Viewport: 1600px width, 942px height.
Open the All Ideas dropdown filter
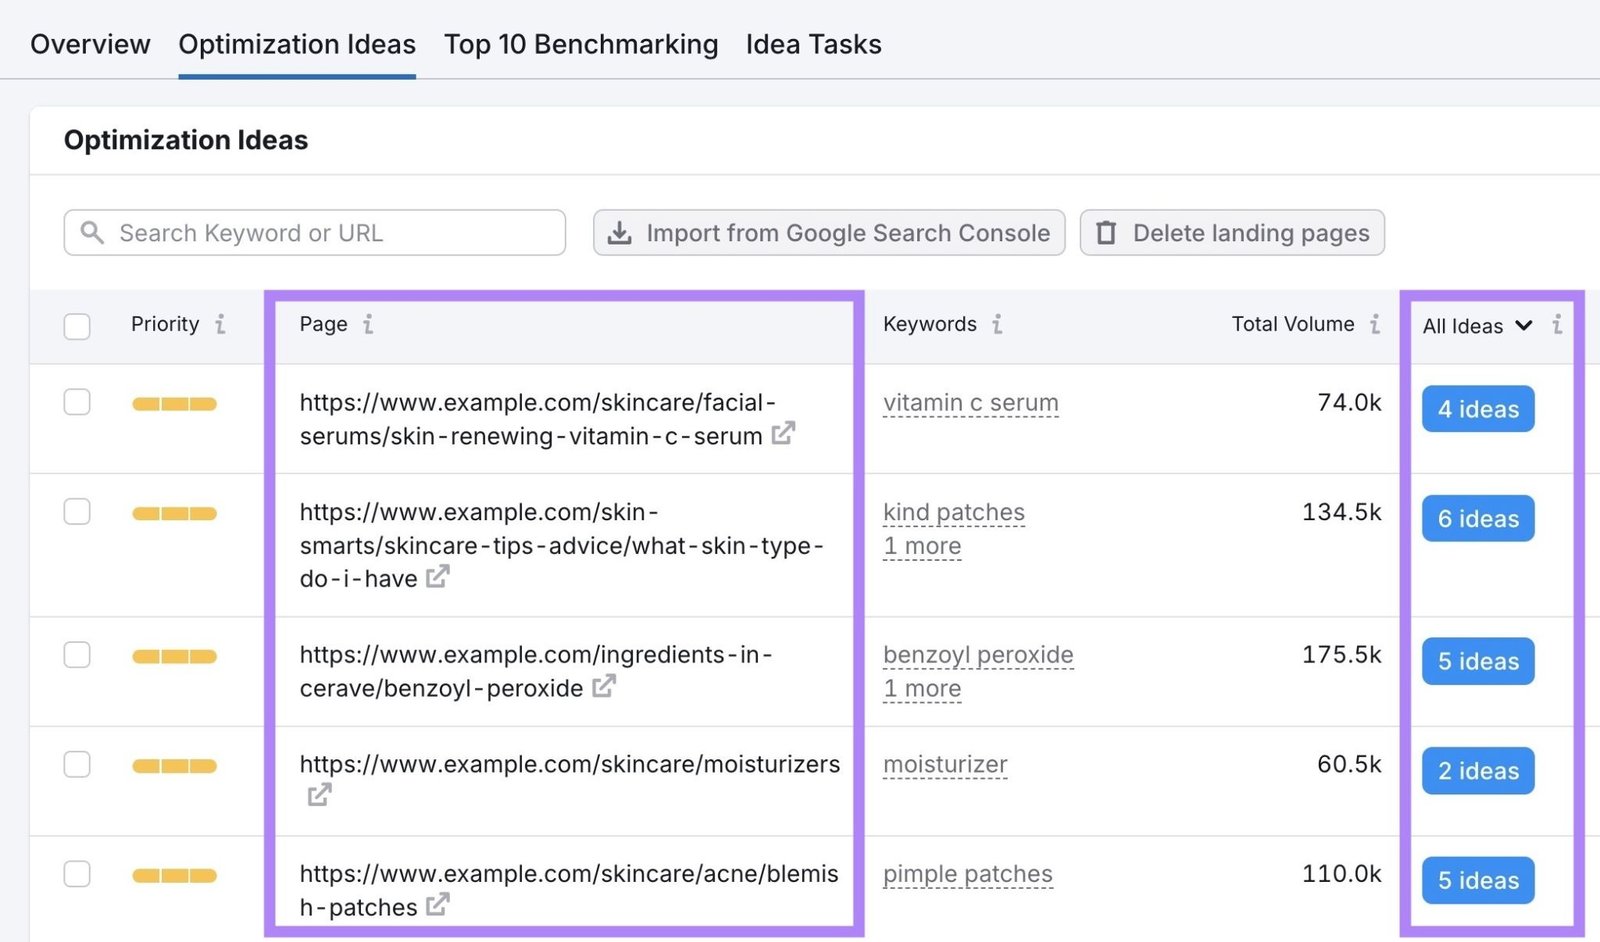click(x=1477, y=326)
